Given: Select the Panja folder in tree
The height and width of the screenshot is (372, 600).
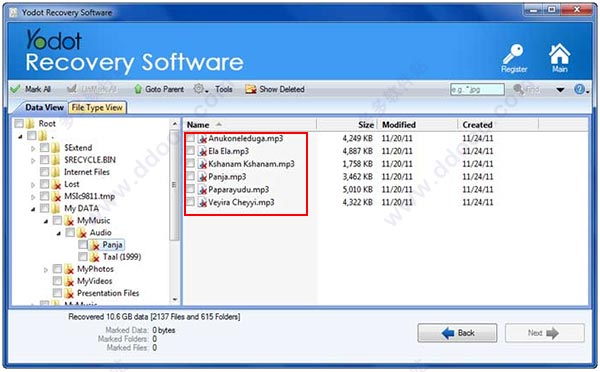Looking at the screenshot, I should coord(112,245).
